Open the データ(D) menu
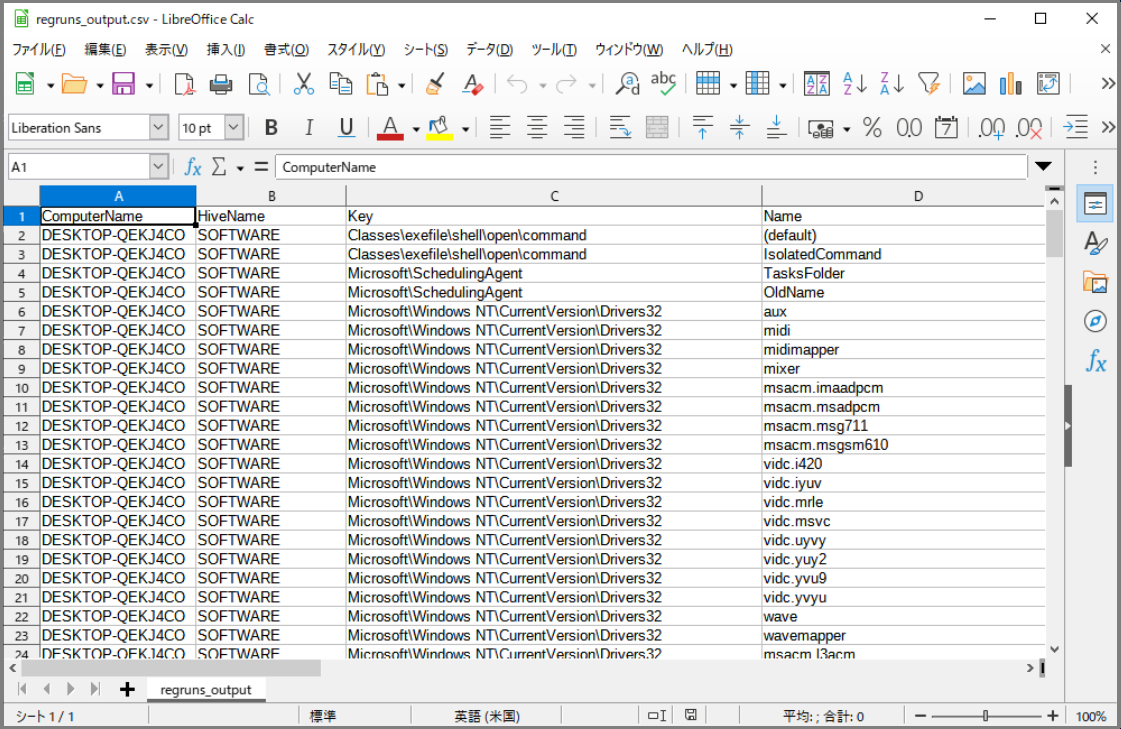This screenshot has width=1121, height=729. coord(490,49)
